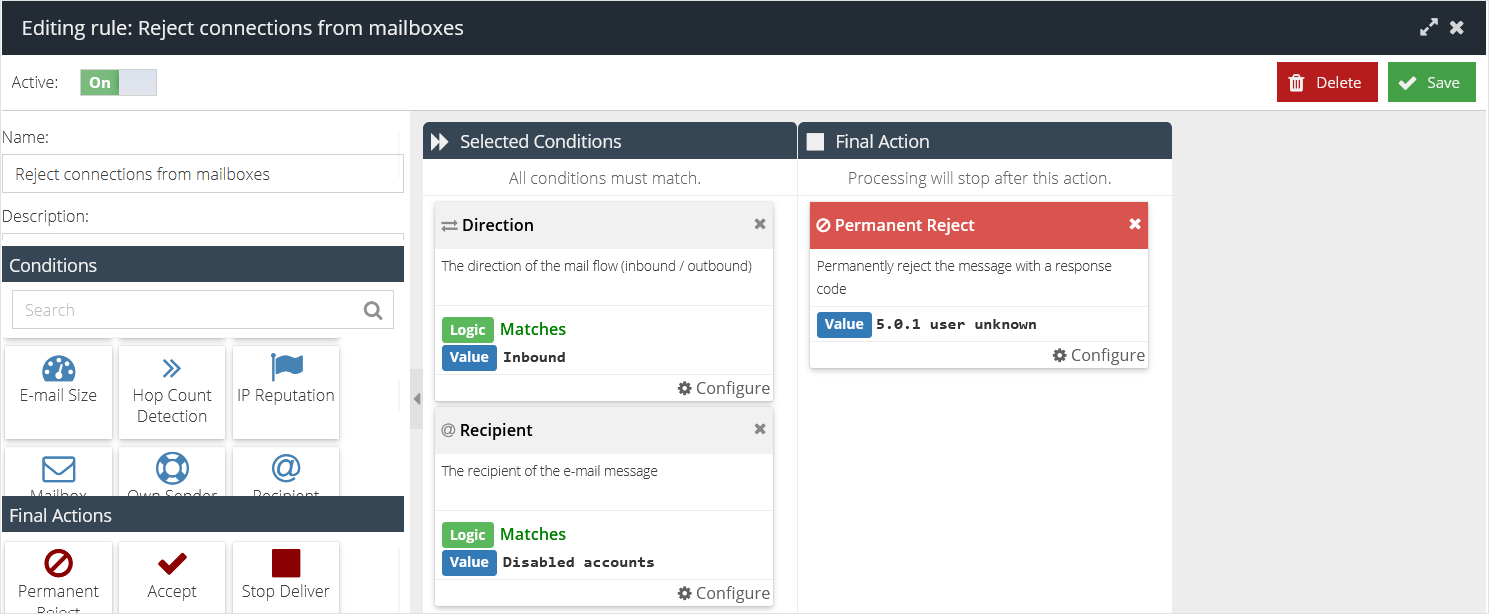Configure the Direction condition
1489x614 pixels.
(723, 388)
